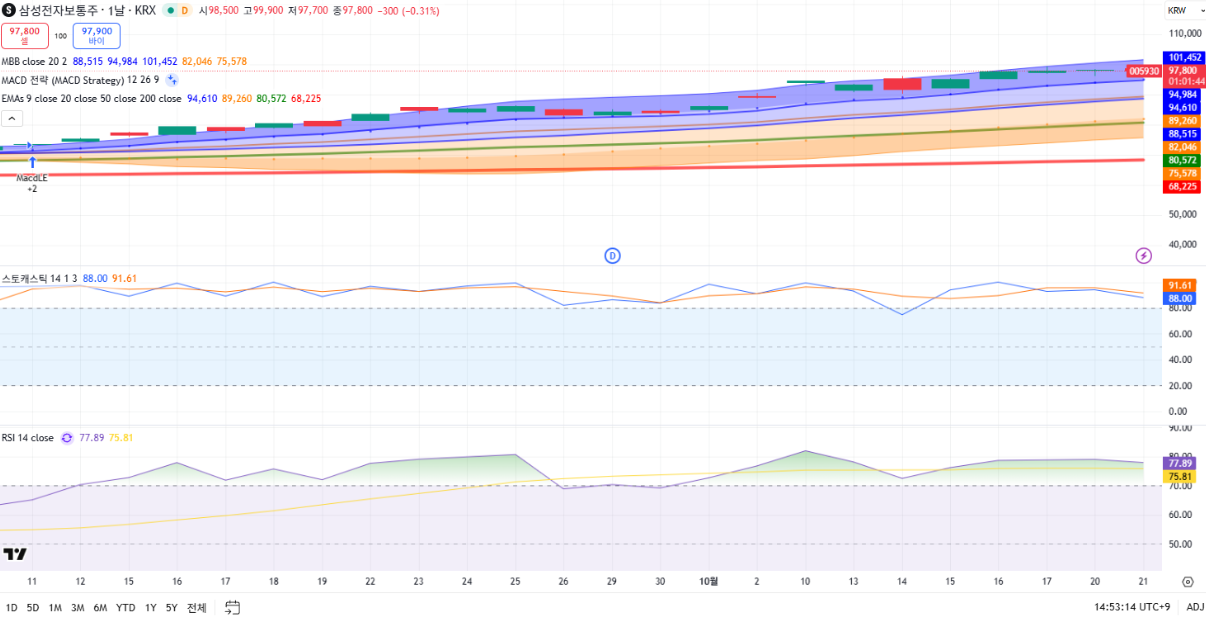Click the 005930 symbol price label

pos(1144,71)
